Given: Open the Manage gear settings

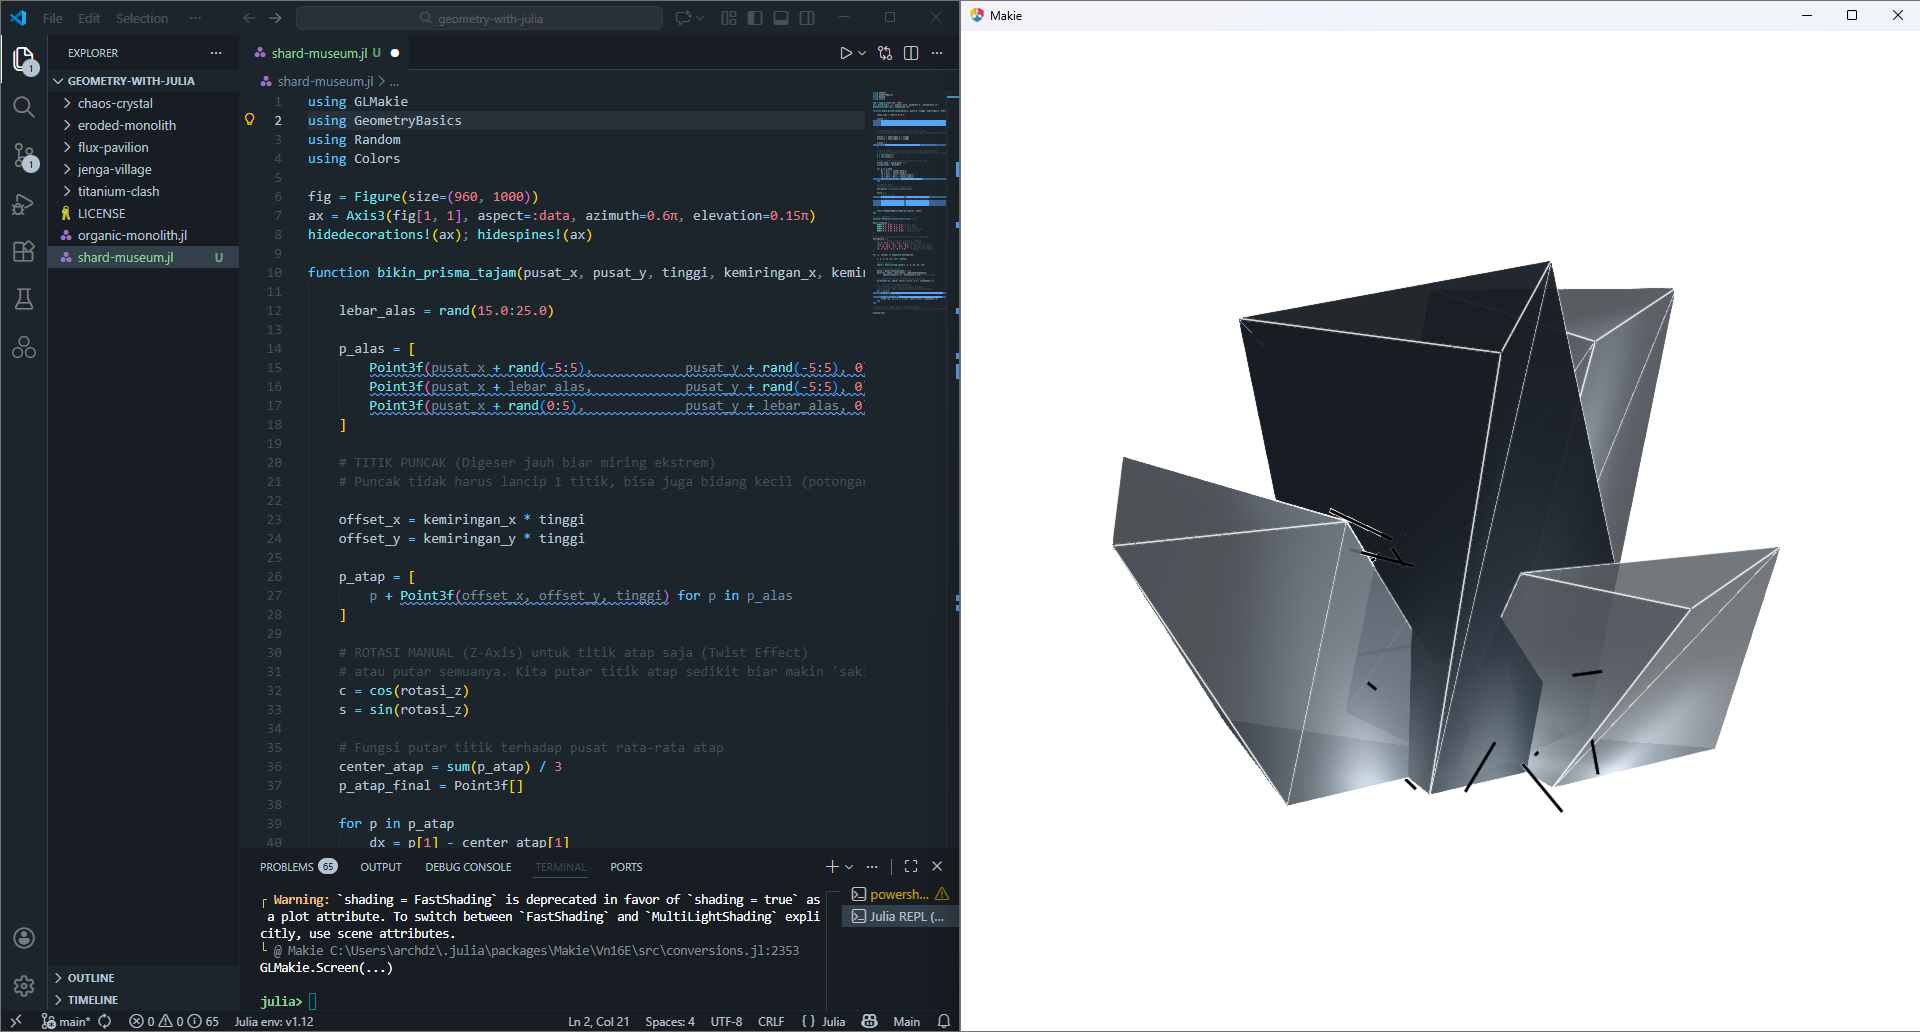Looking at the screenshot, I should [x=24, y=986].
